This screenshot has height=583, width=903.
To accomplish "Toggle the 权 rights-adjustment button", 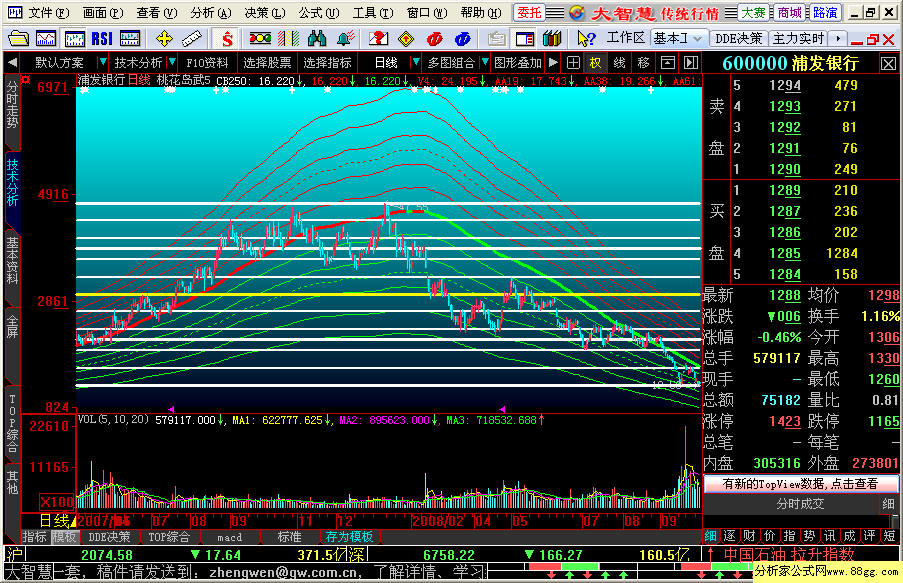I will tap(595, 62).
